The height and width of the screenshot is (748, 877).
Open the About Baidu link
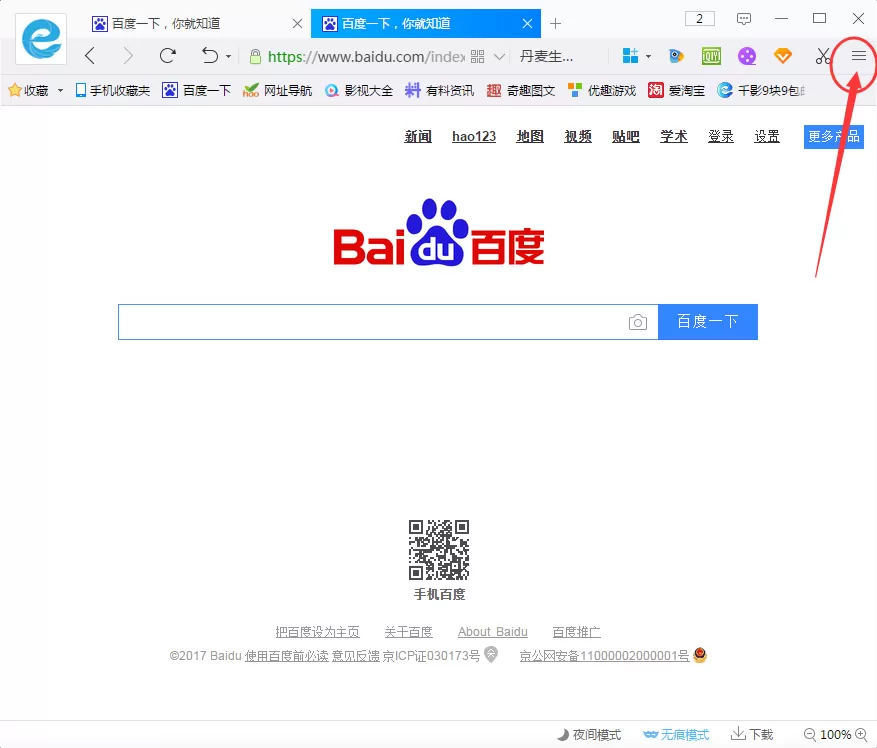493,632
